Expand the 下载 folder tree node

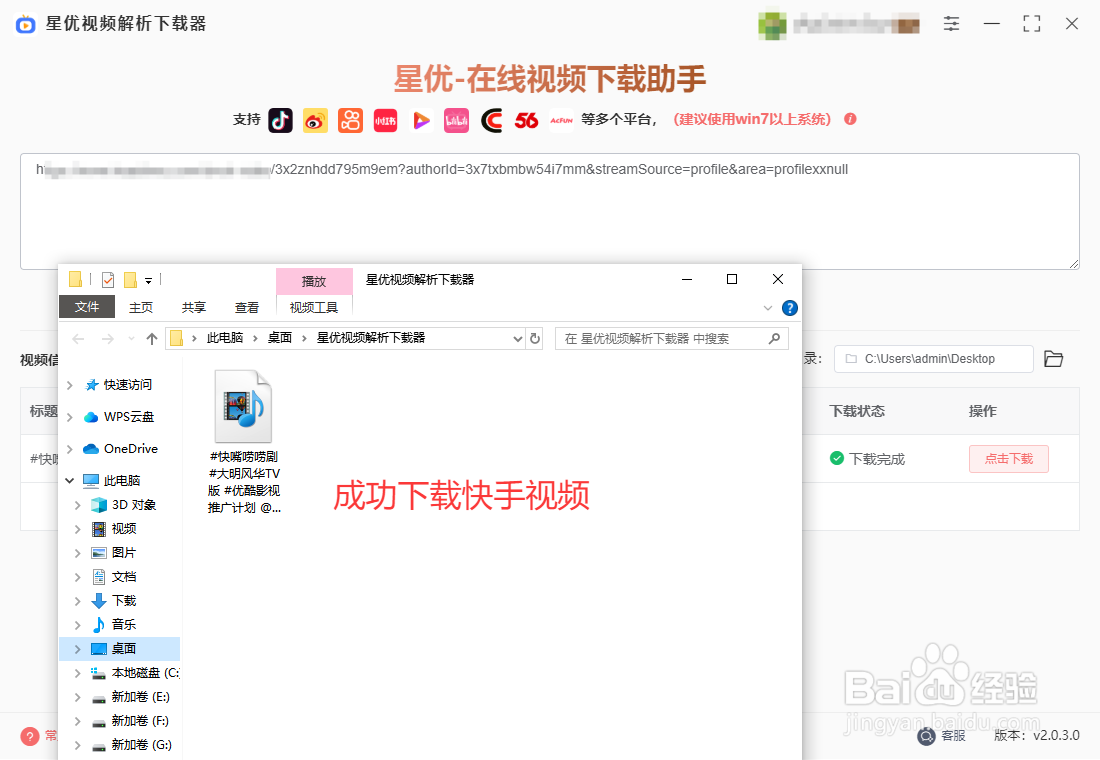click(x=78, y=601)
